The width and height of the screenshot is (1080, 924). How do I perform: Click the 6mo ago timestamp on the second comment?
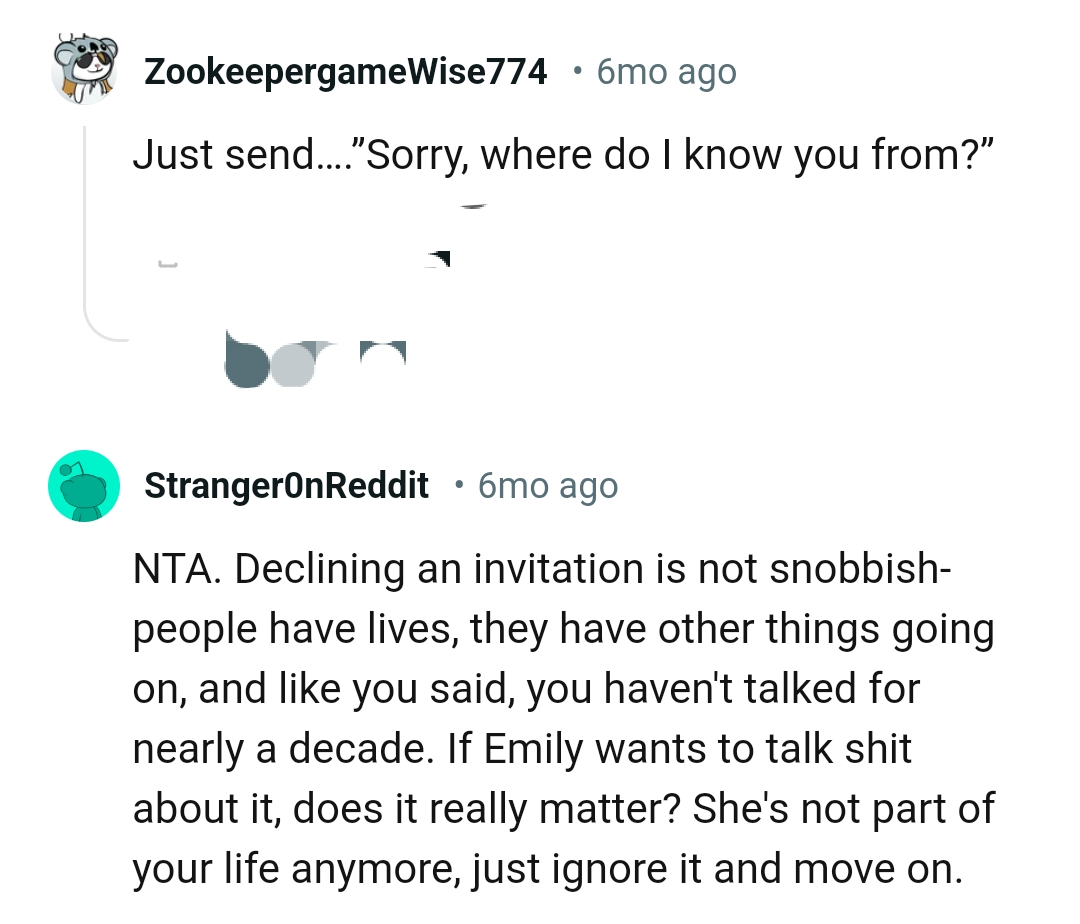click(547, 485)
